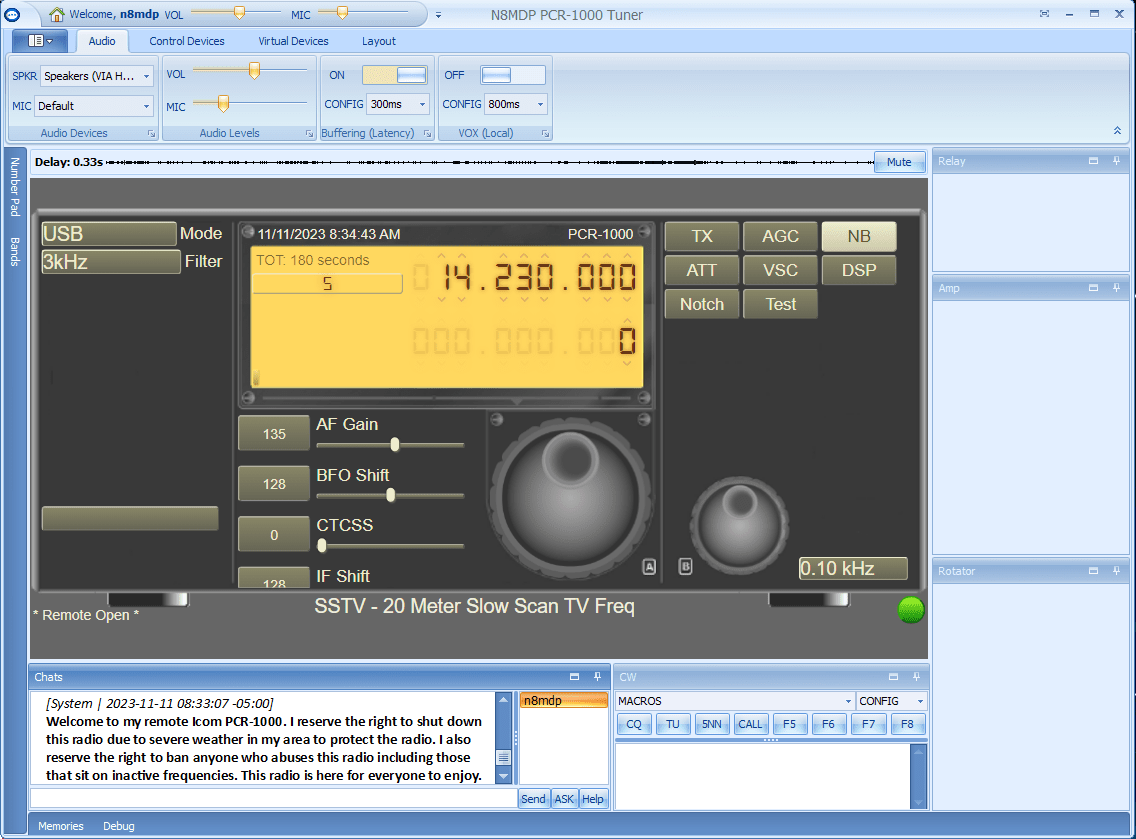
Task: Click the chat Help button
Action: pos(593,798)
